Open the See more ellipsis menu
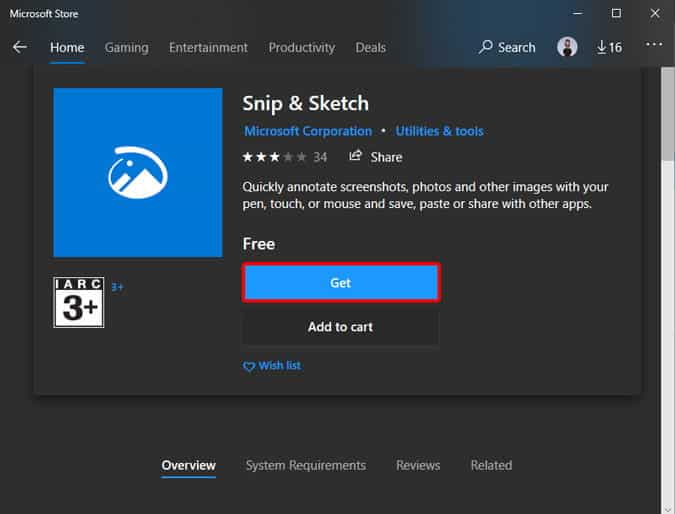675x514 pixels. [x=653, y=44]
